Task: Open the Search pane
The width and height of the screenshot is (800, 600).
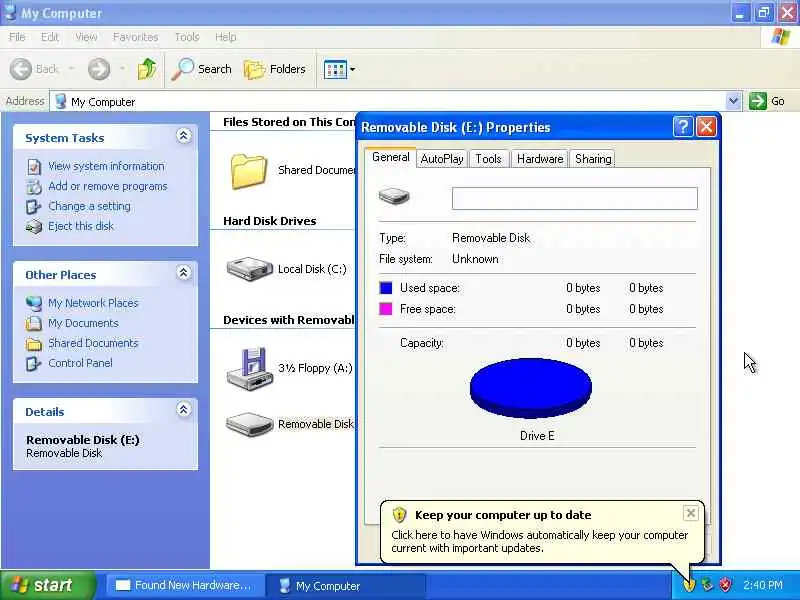Action: tap(202, 69)
